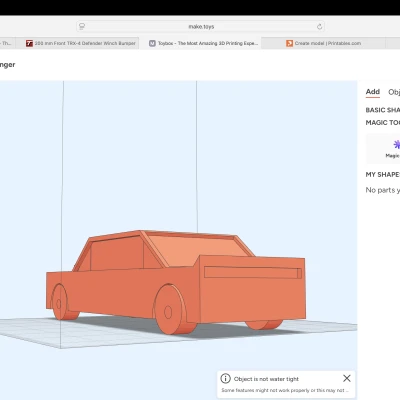Reload the page with the refresh icon
The height and width of the screenshot is (400, 400).
click(x=319, y=27)
